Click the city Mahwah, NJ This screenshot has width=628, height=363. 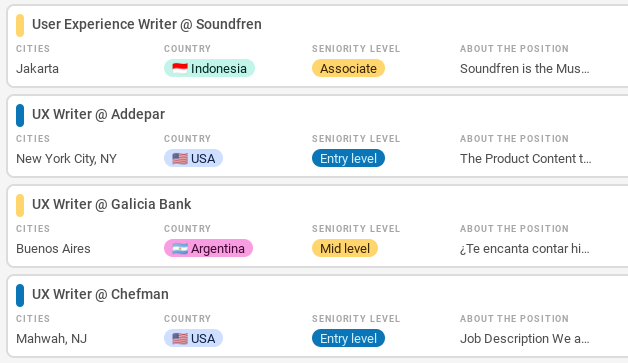click(x=51, y=339)
